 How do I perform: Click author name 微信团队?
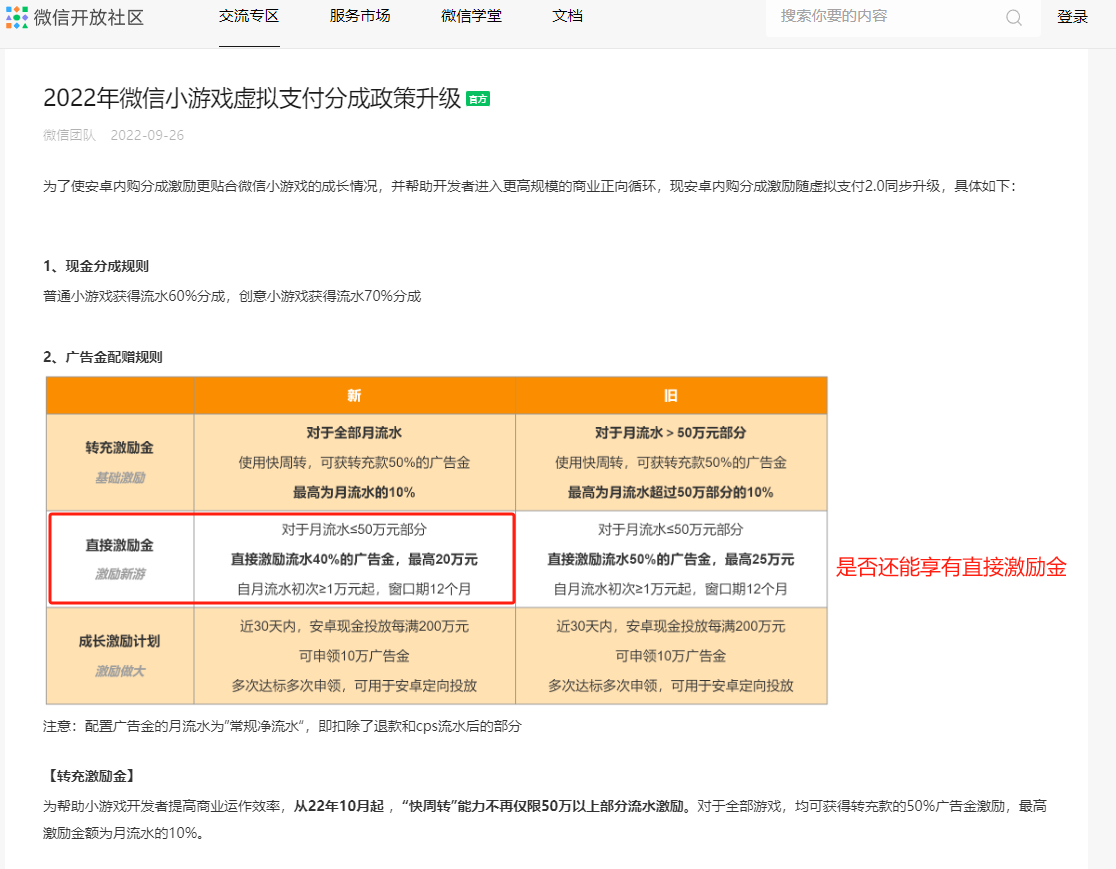(x=69, y=135)
